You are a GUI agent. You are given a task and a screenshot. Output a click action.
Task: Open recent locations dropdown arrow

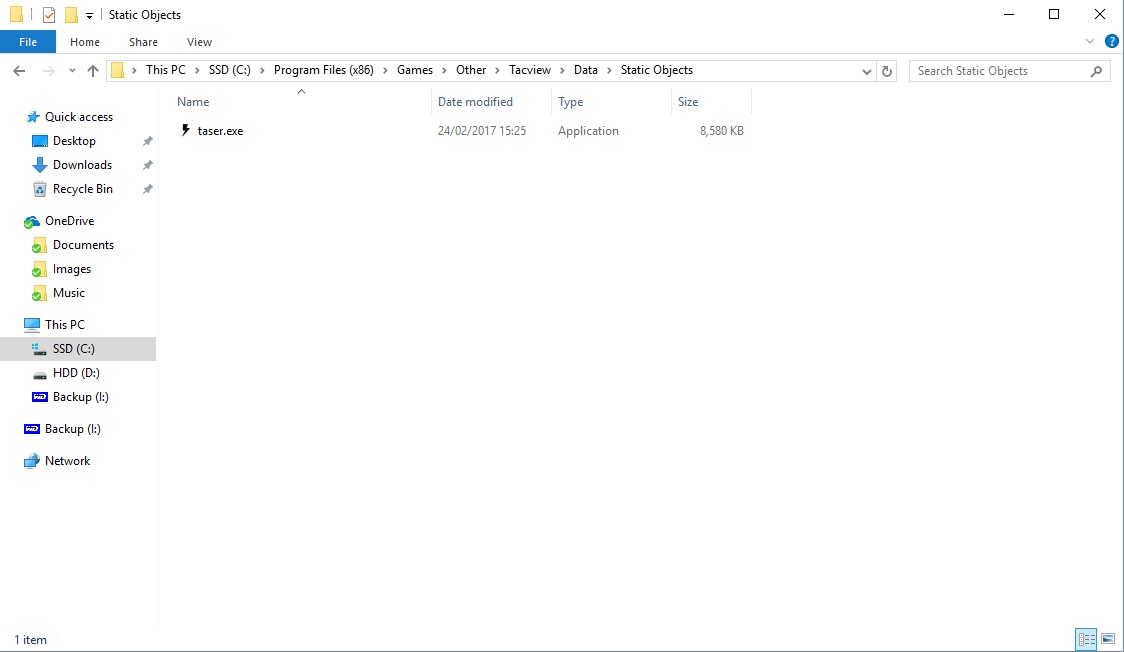click(72, 70)
